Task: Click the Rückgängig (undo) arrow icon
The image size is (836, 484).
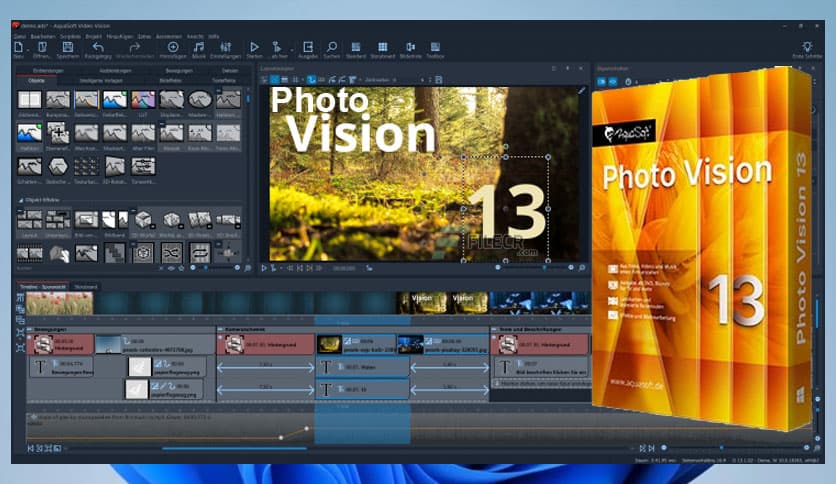Action: click(x=98, y=47)
